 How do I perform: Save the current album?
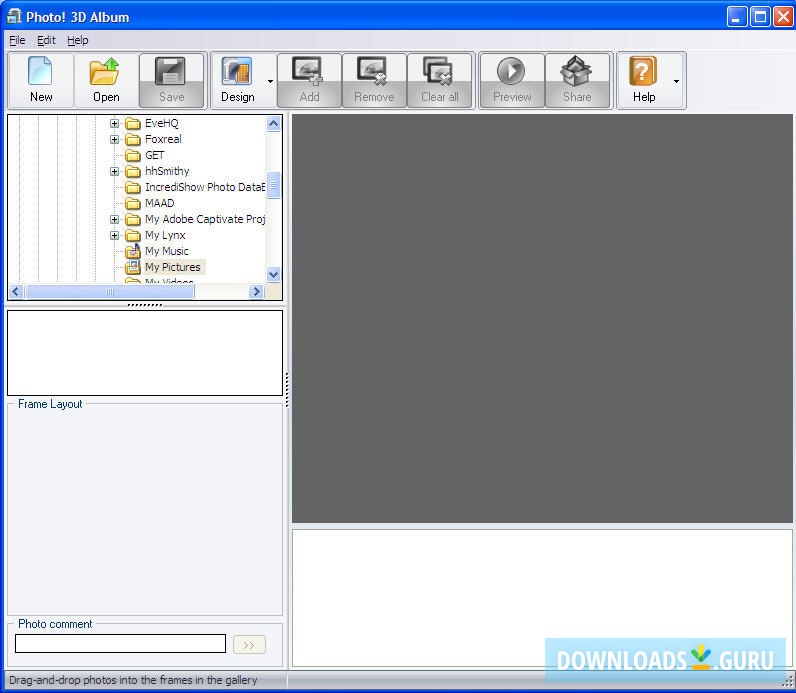click(x=172, y=80)
